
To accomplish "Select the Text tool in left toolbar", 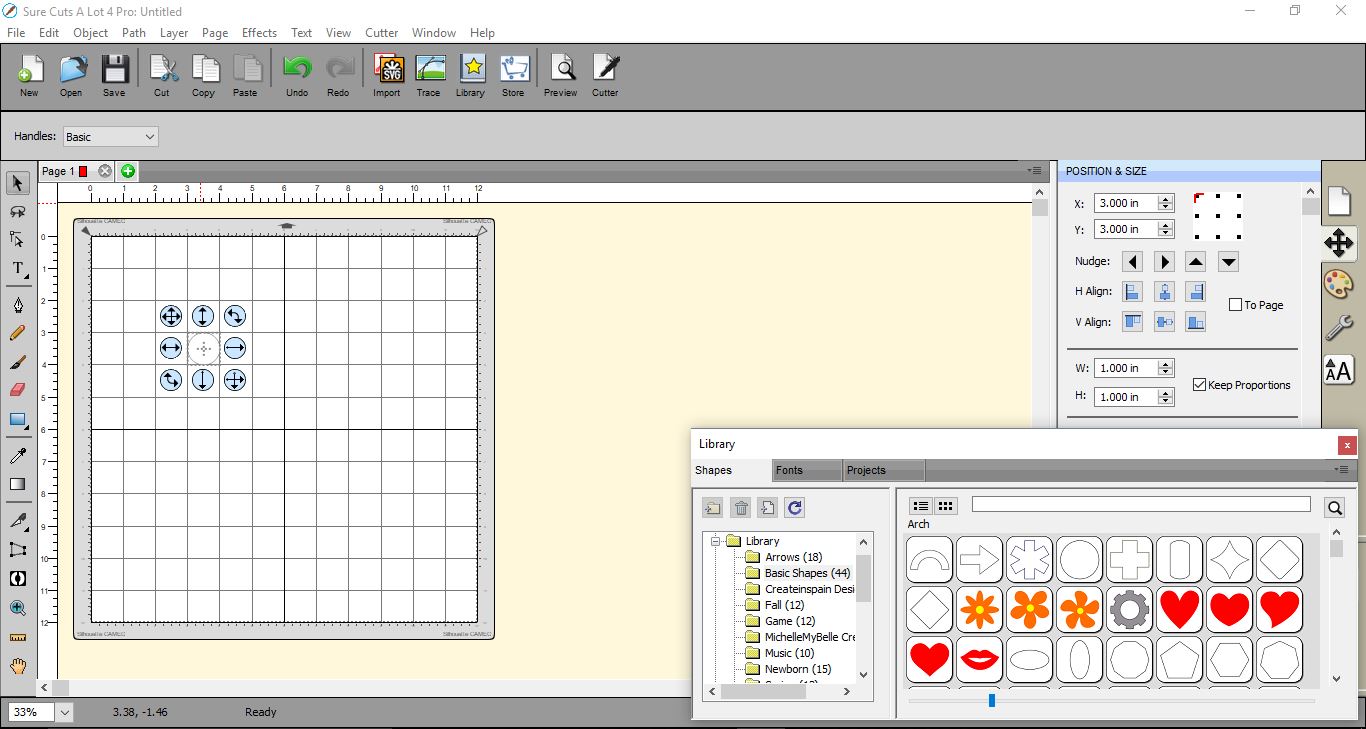I will pos(18,269).
